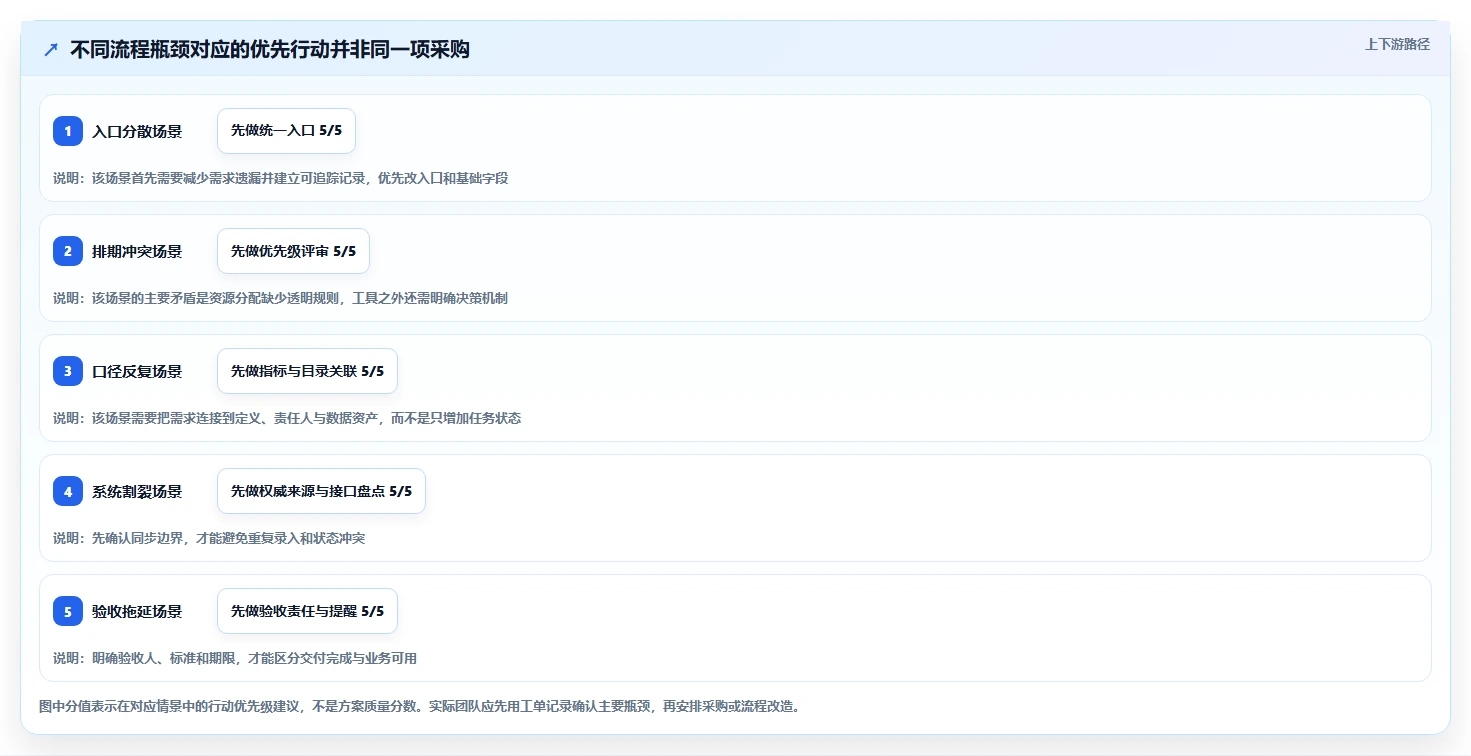Click the 系统割裂场景 heading
The image size is (1471, 756).
pyautogui.click(x=137, y=491)
